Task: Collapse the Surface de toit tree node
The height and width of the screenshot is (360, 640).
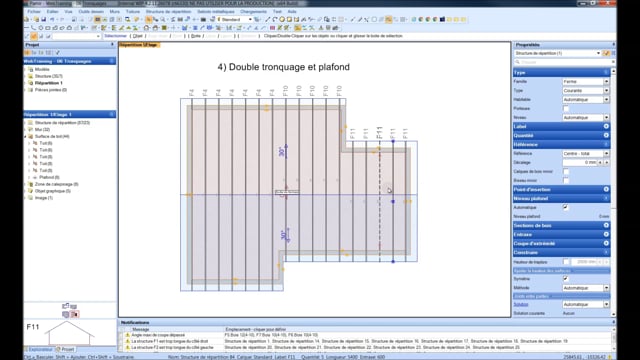Action: point(25,136)
